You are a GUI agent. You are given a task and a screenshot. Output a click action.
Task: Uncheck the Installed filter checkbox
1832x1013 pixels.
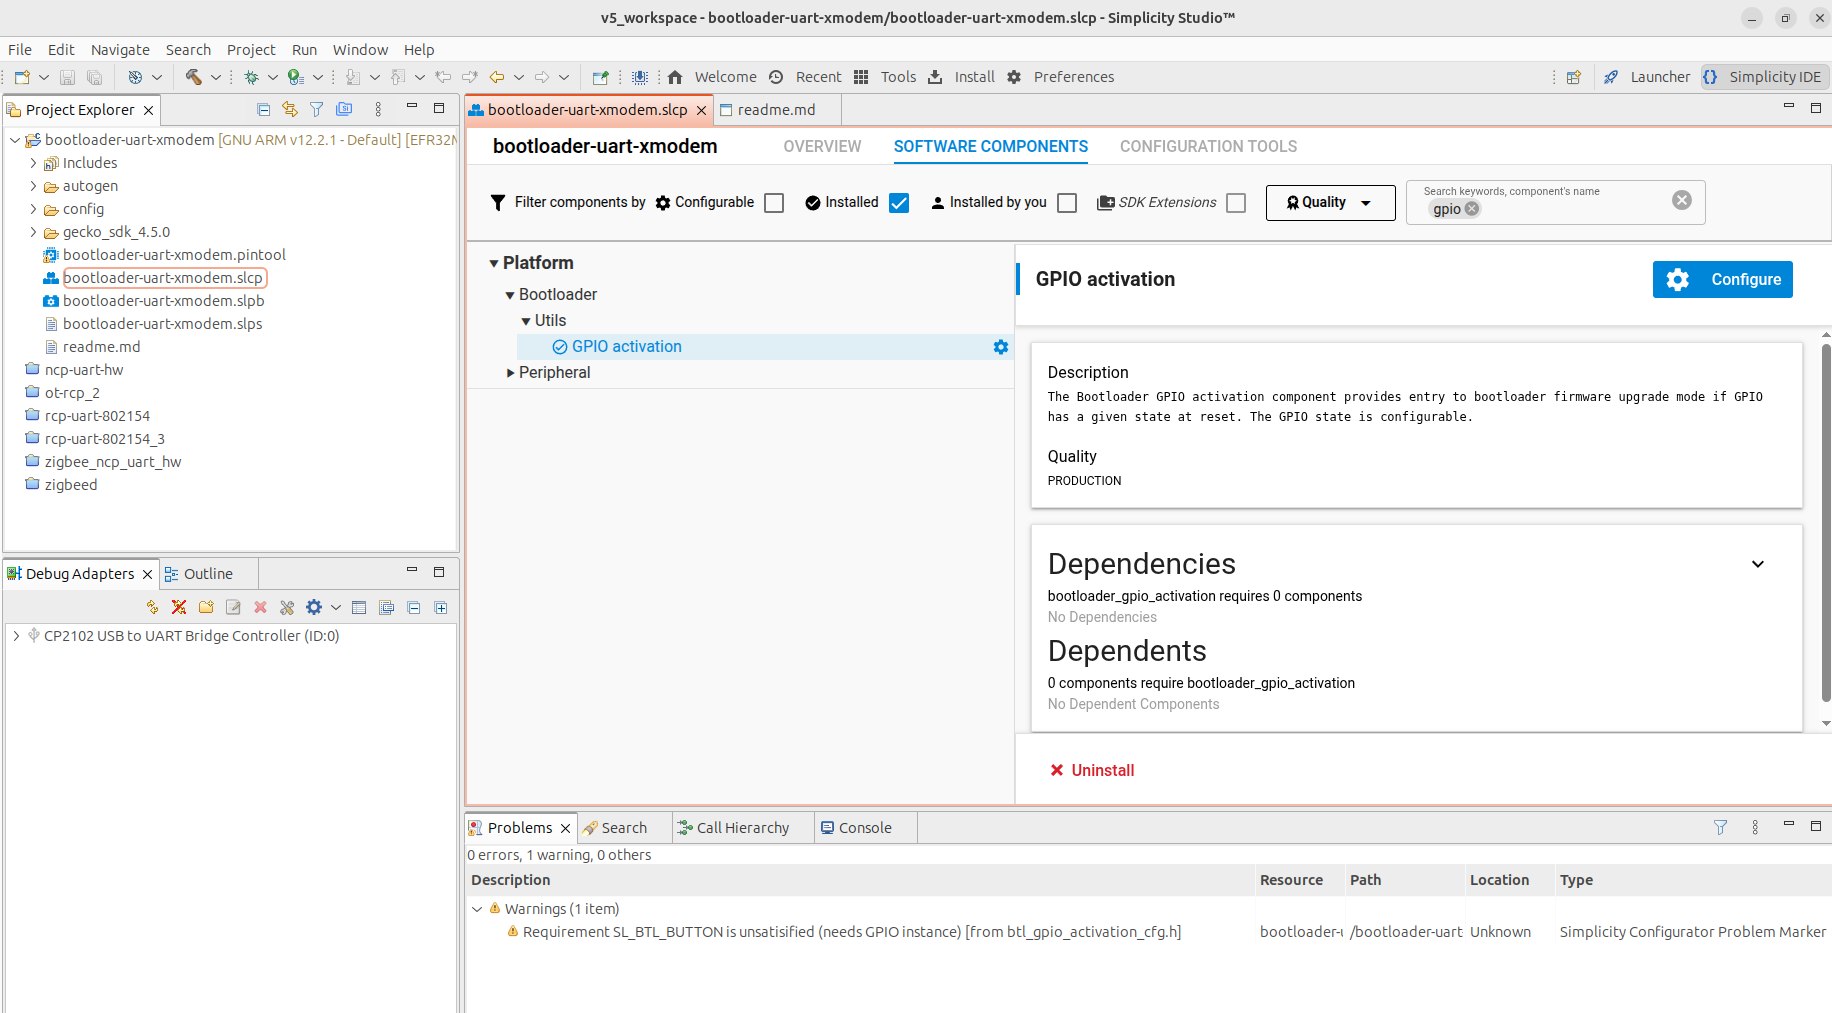899,203
